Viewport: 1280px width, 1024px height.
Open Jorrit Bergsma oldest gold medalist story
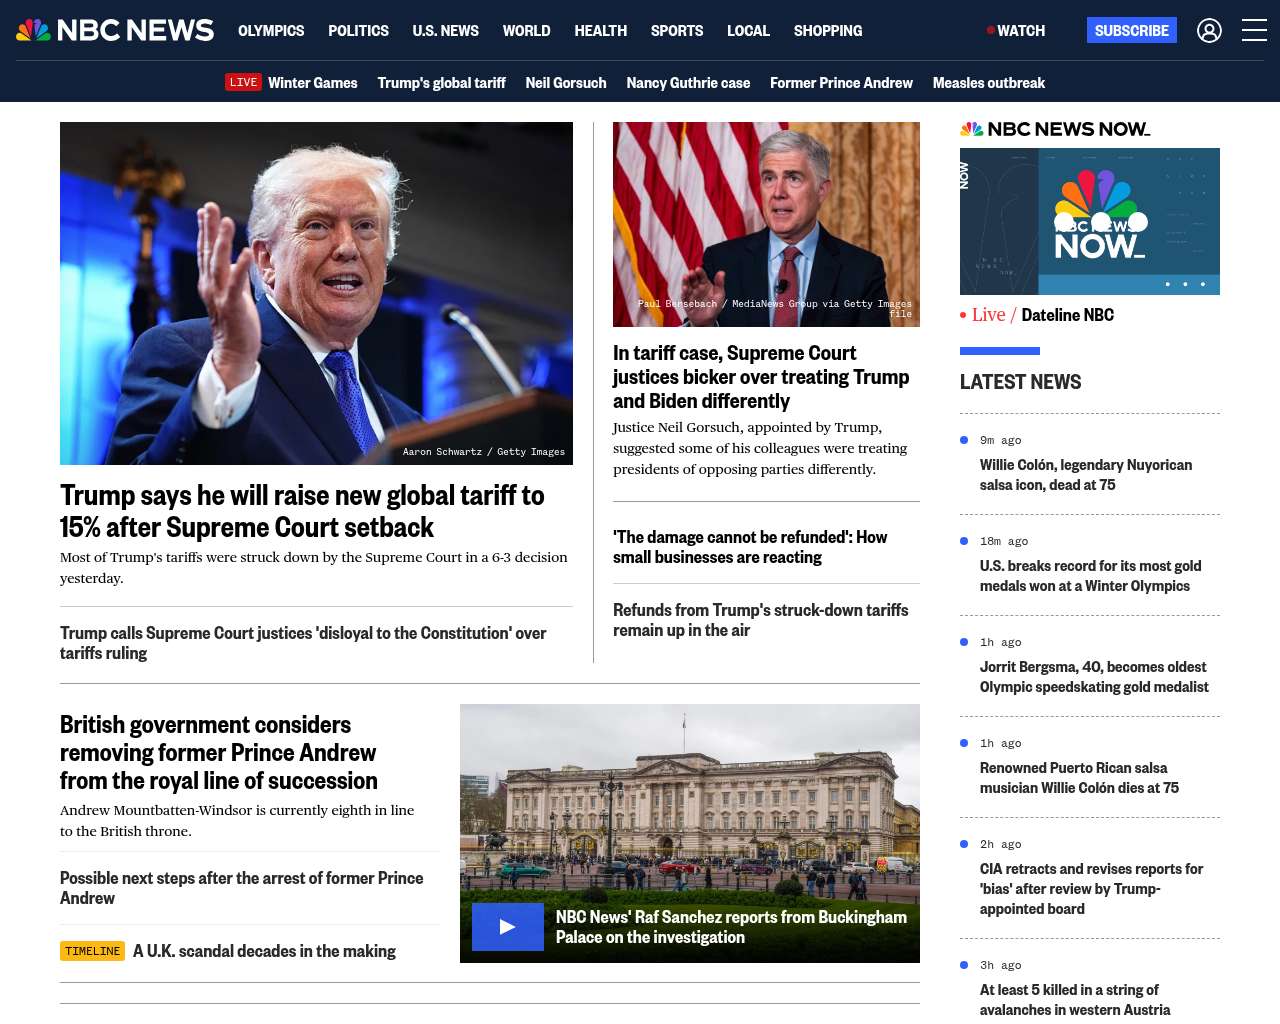1094,677
